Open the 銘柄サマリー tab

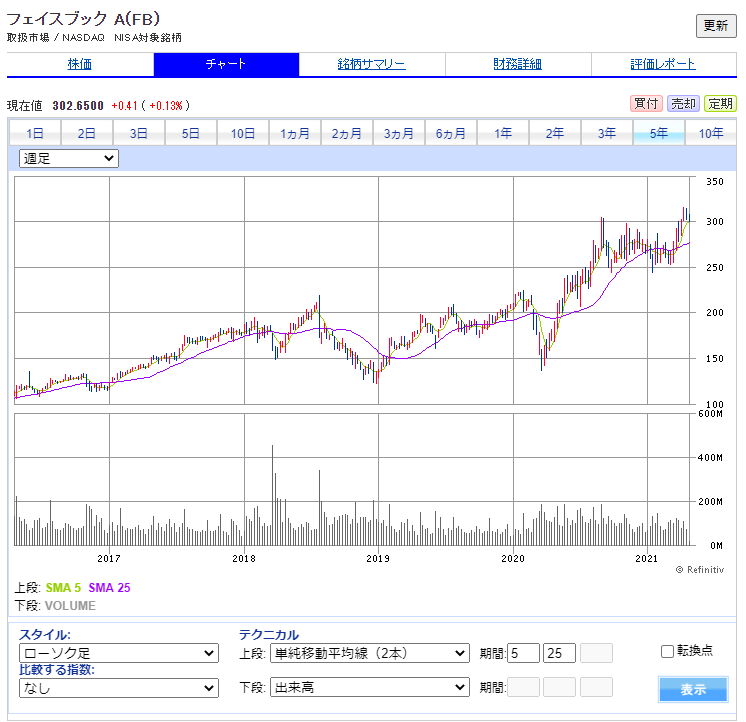pyautogui.click(x=372, y=64)
